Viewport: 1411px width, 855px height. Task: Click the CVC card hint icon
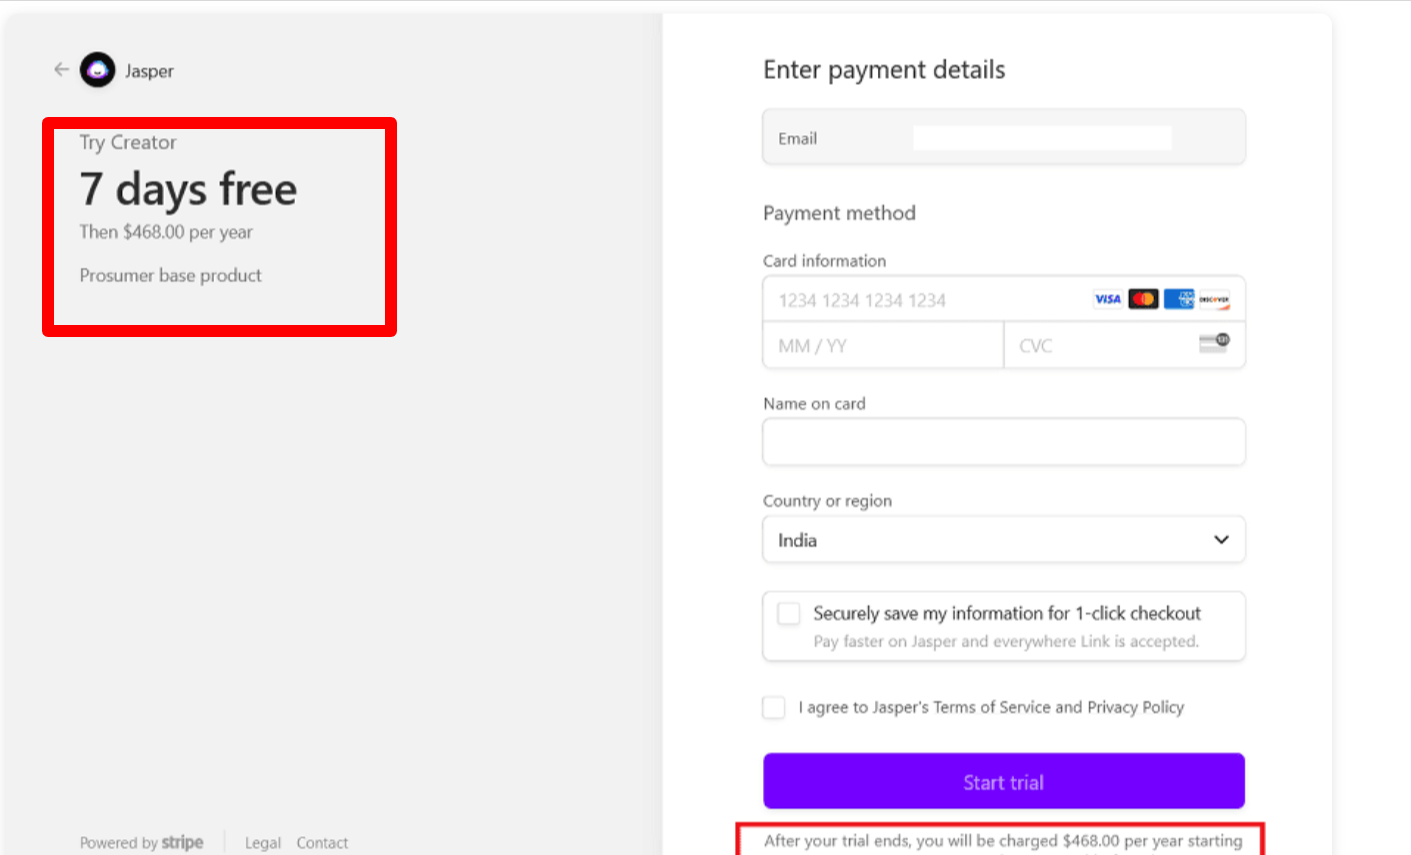(x=1214, y=344)
